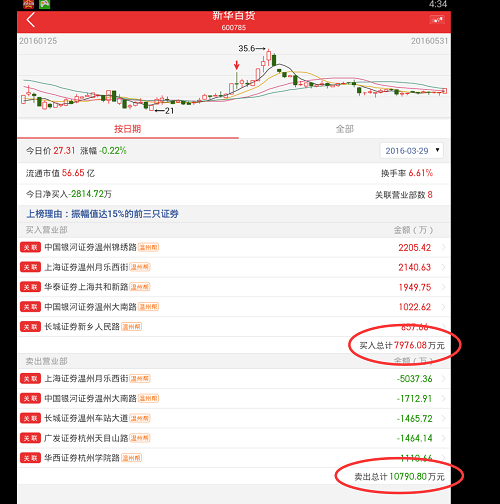Expand chevron on the -1464.14 sell row
Image resolution: width=500 pixels, height=504 pixels.
coord(444,438)
